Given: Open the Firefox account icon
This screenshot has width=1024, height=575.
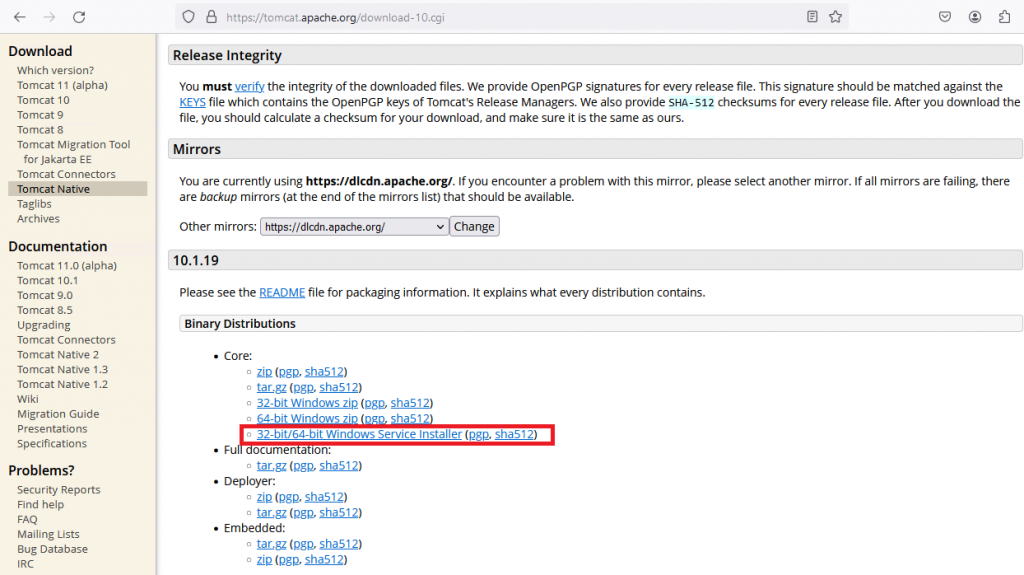Looking at the screenshot, I should 974,17.
